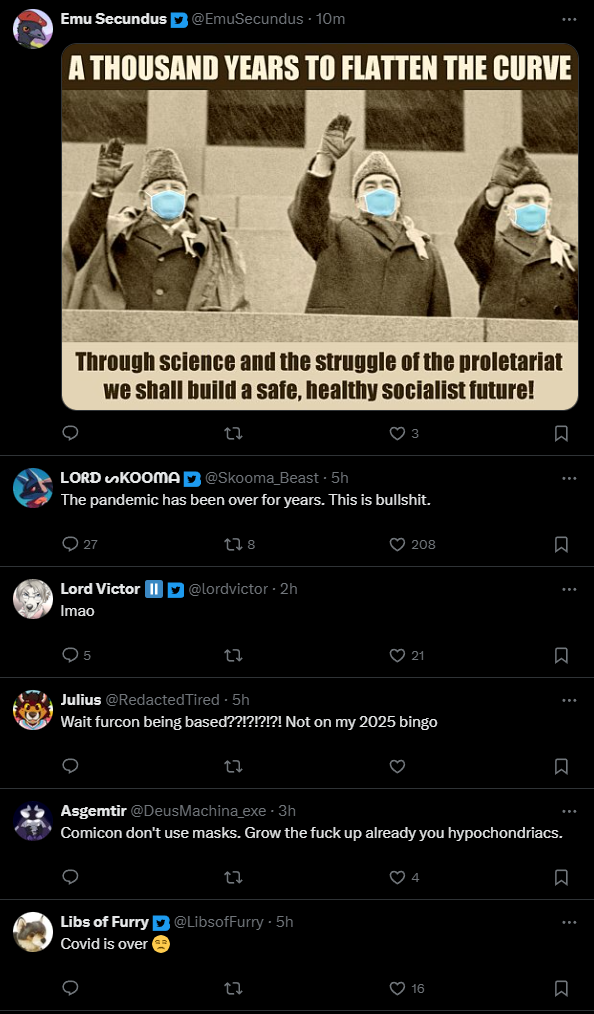
Task: Open Lord Victor's avatar picture
Action: pos(32,599)
